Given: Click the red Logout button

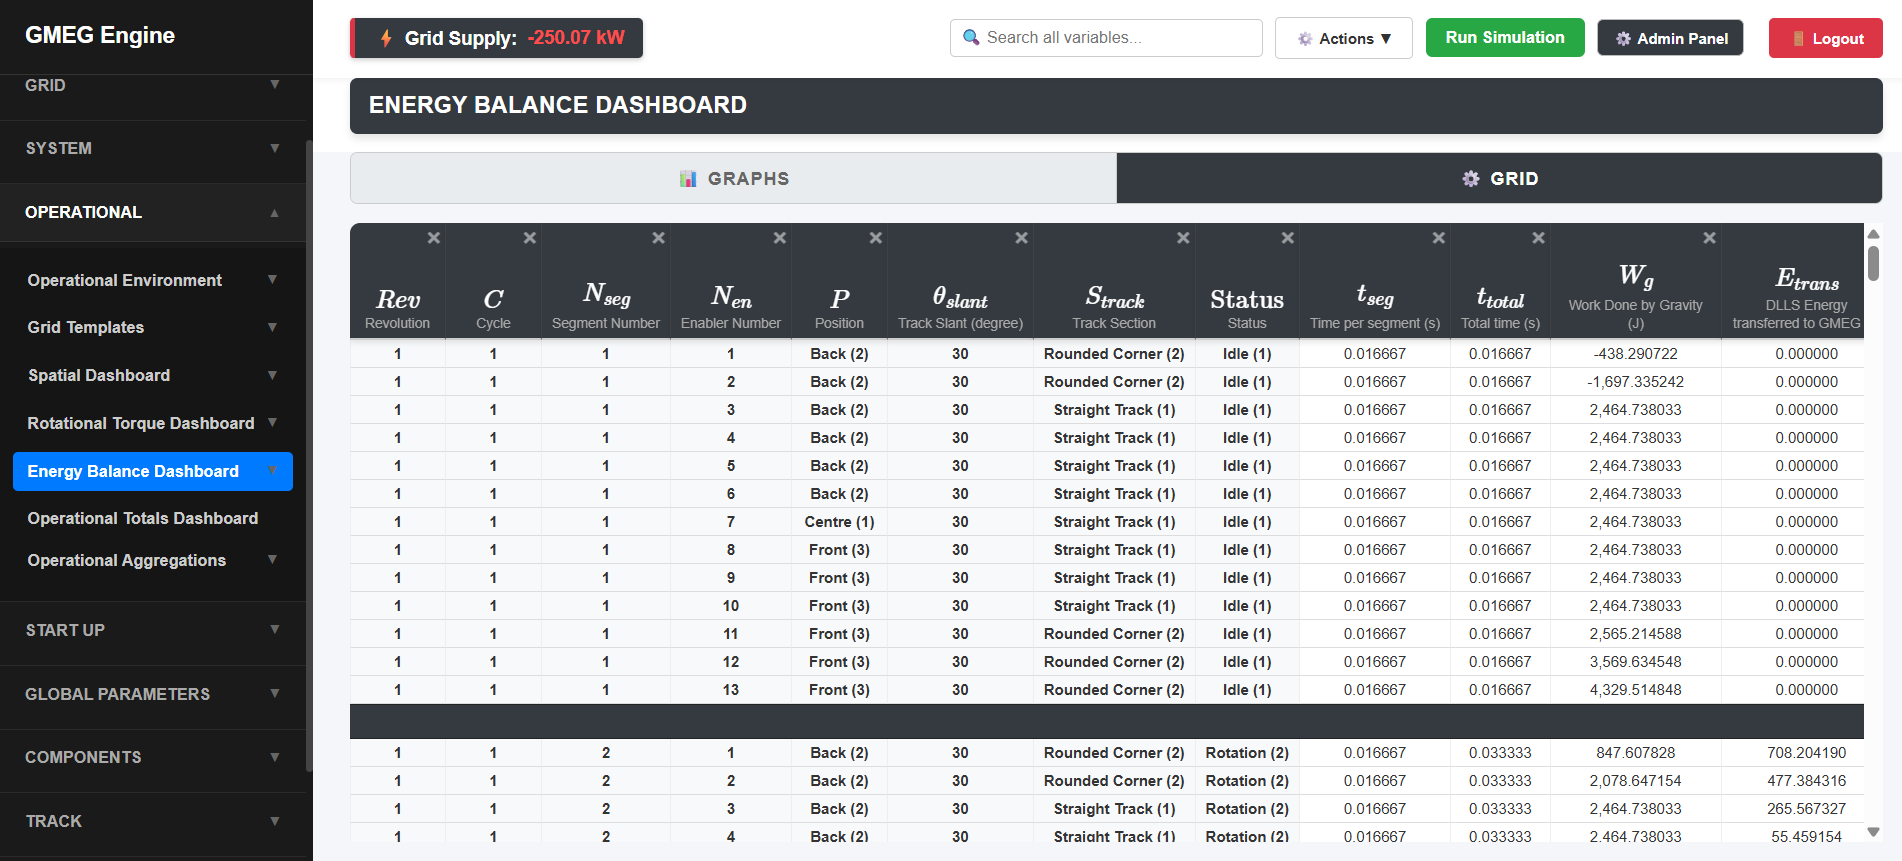Looking at the screenshot, I should 1825,38.
